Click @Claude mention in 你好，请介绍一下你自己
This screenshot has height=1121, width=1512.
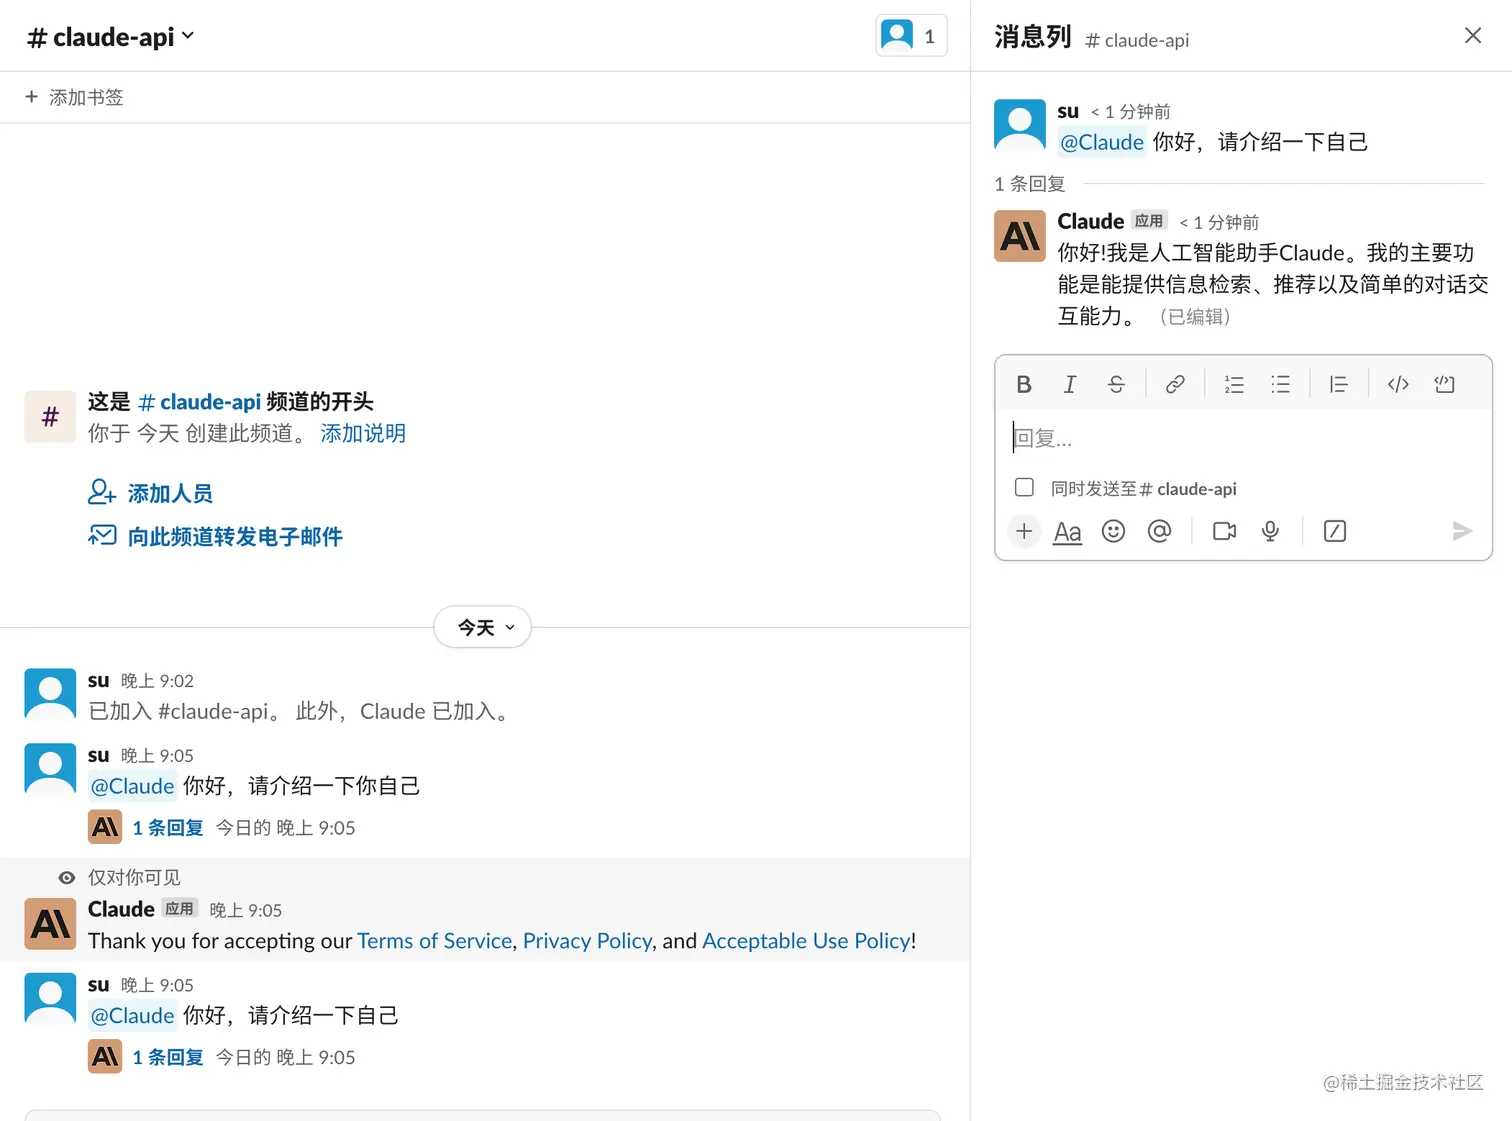133,786
